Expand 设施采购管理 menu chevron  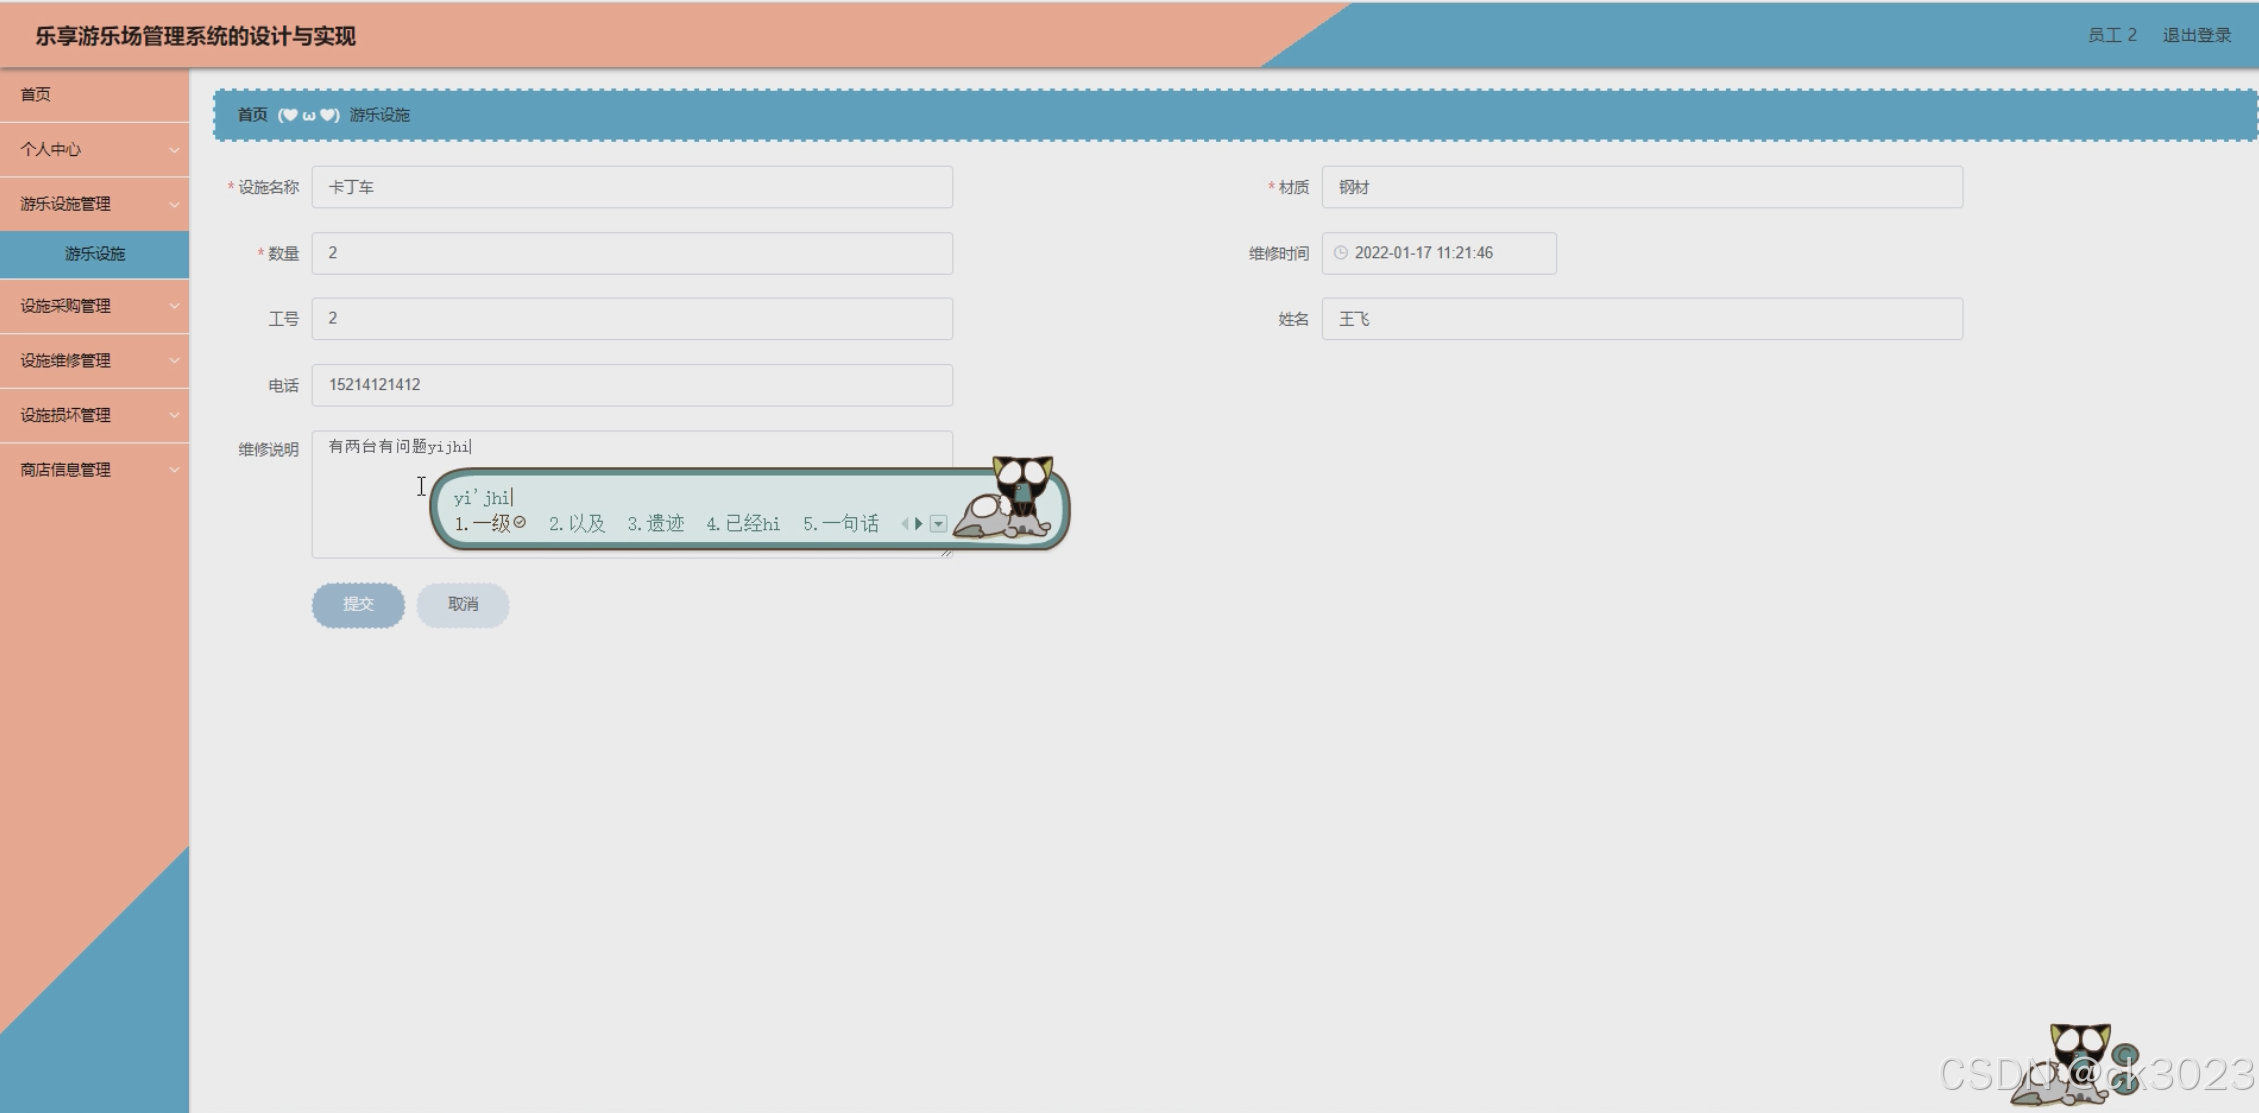[x=174, y=306]
